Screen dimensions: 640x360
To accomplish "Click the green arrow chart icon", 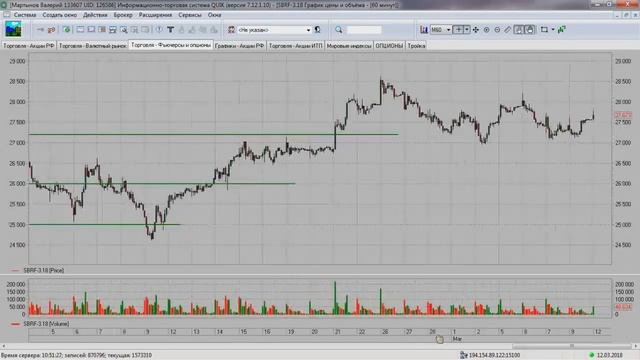I will [x=562, y=30].
